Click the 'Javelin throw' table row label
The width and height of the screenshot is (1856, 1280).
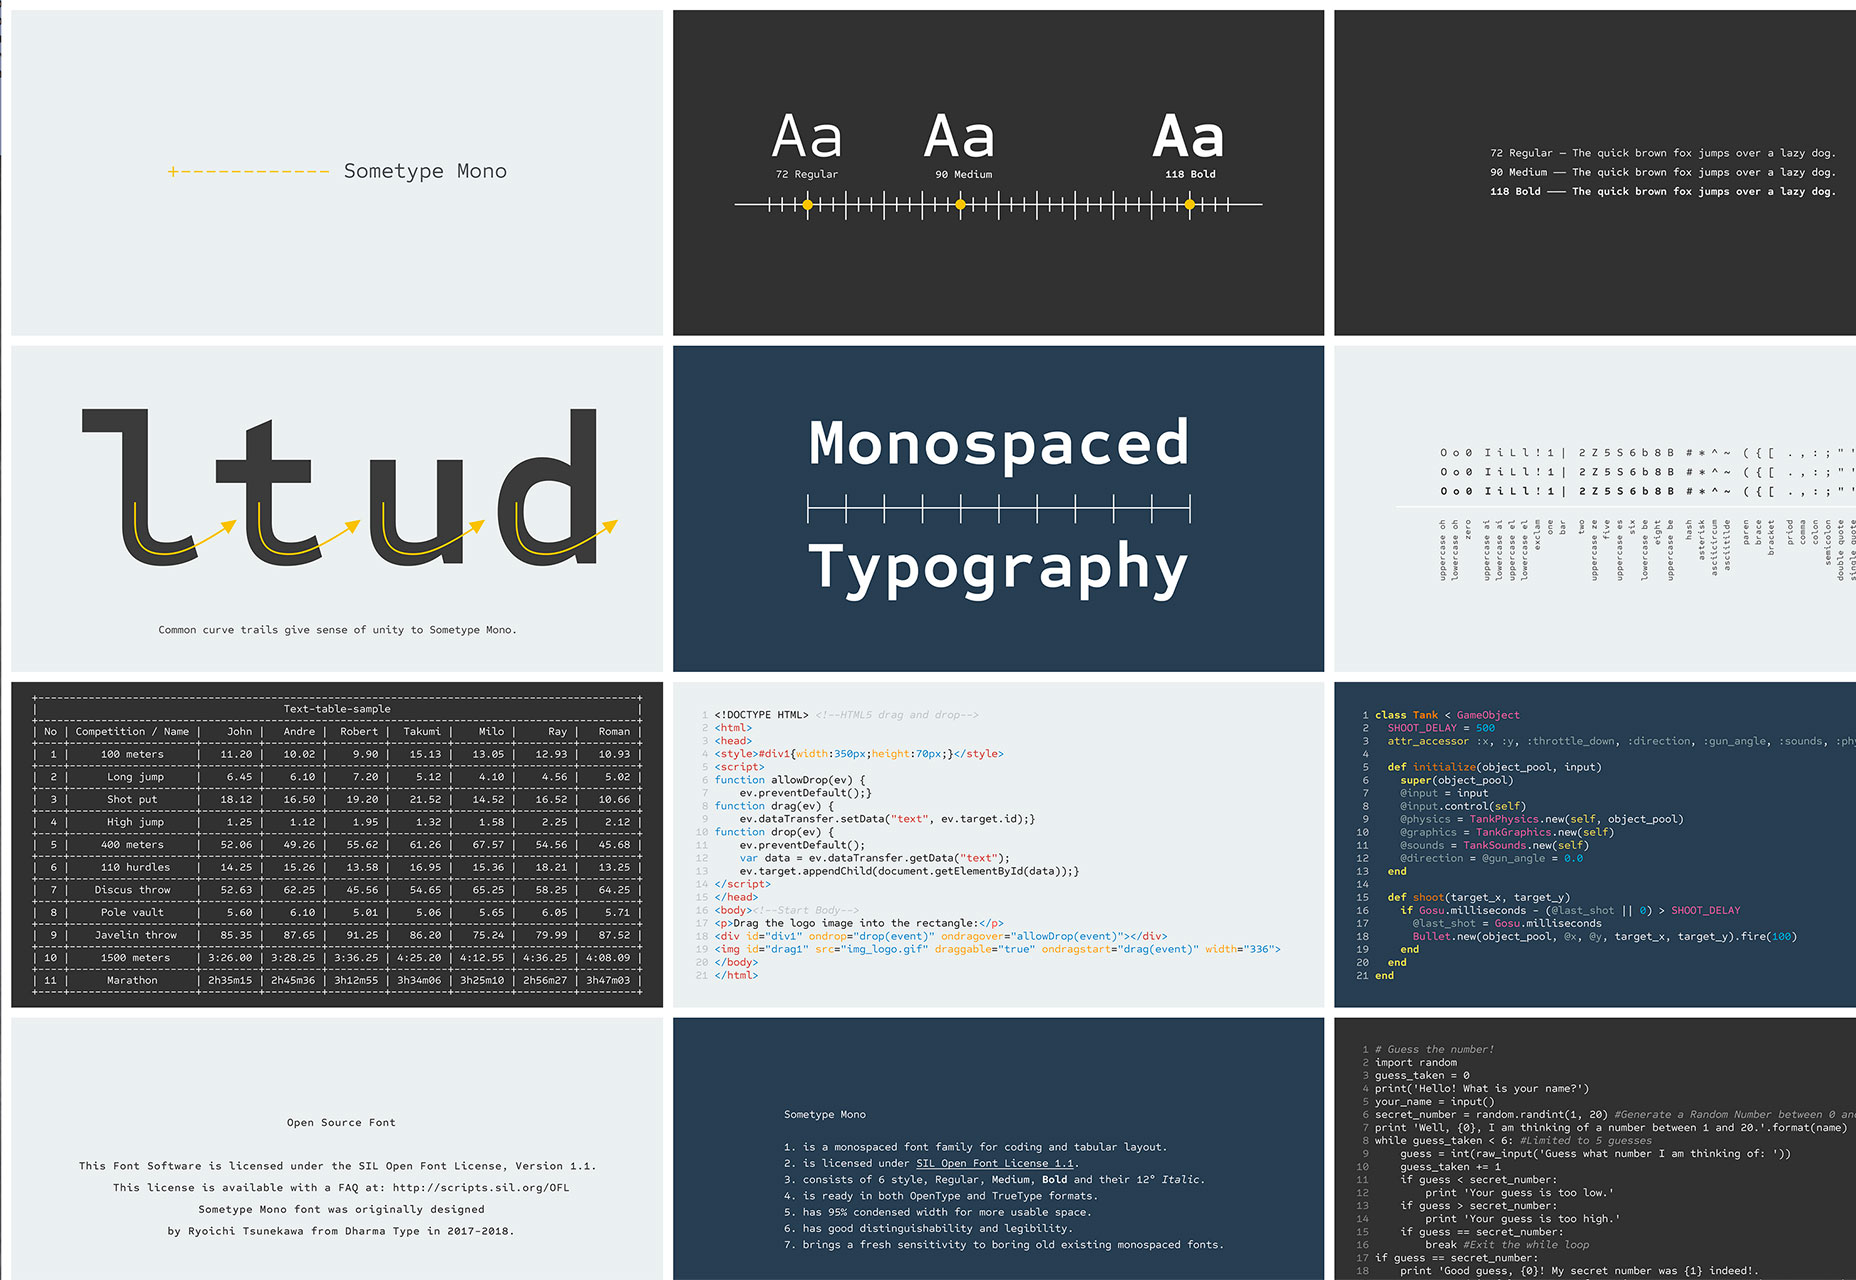136,935
